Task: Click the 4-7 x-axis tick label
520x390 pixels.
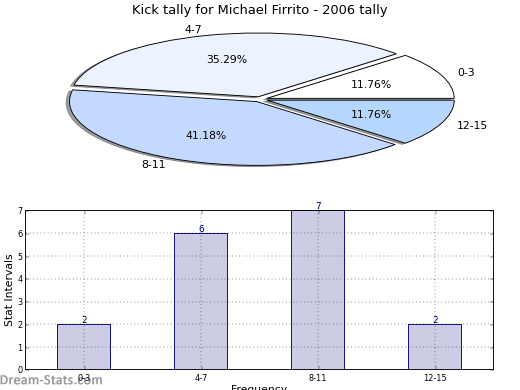Action: [201, 378]
